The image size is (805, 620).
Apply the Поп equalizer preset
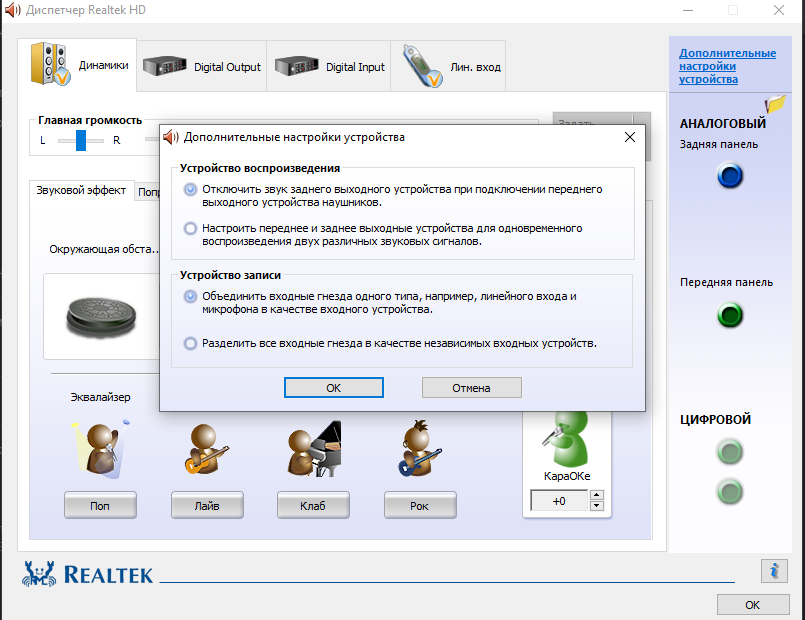coord(100,506)
